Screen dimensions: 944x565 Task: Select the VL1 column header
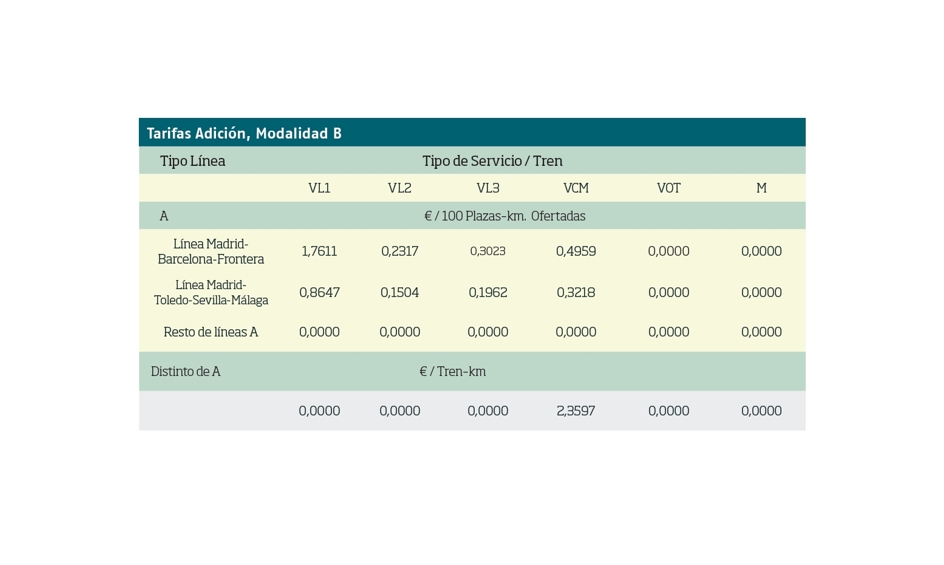[x=319, y=188]
